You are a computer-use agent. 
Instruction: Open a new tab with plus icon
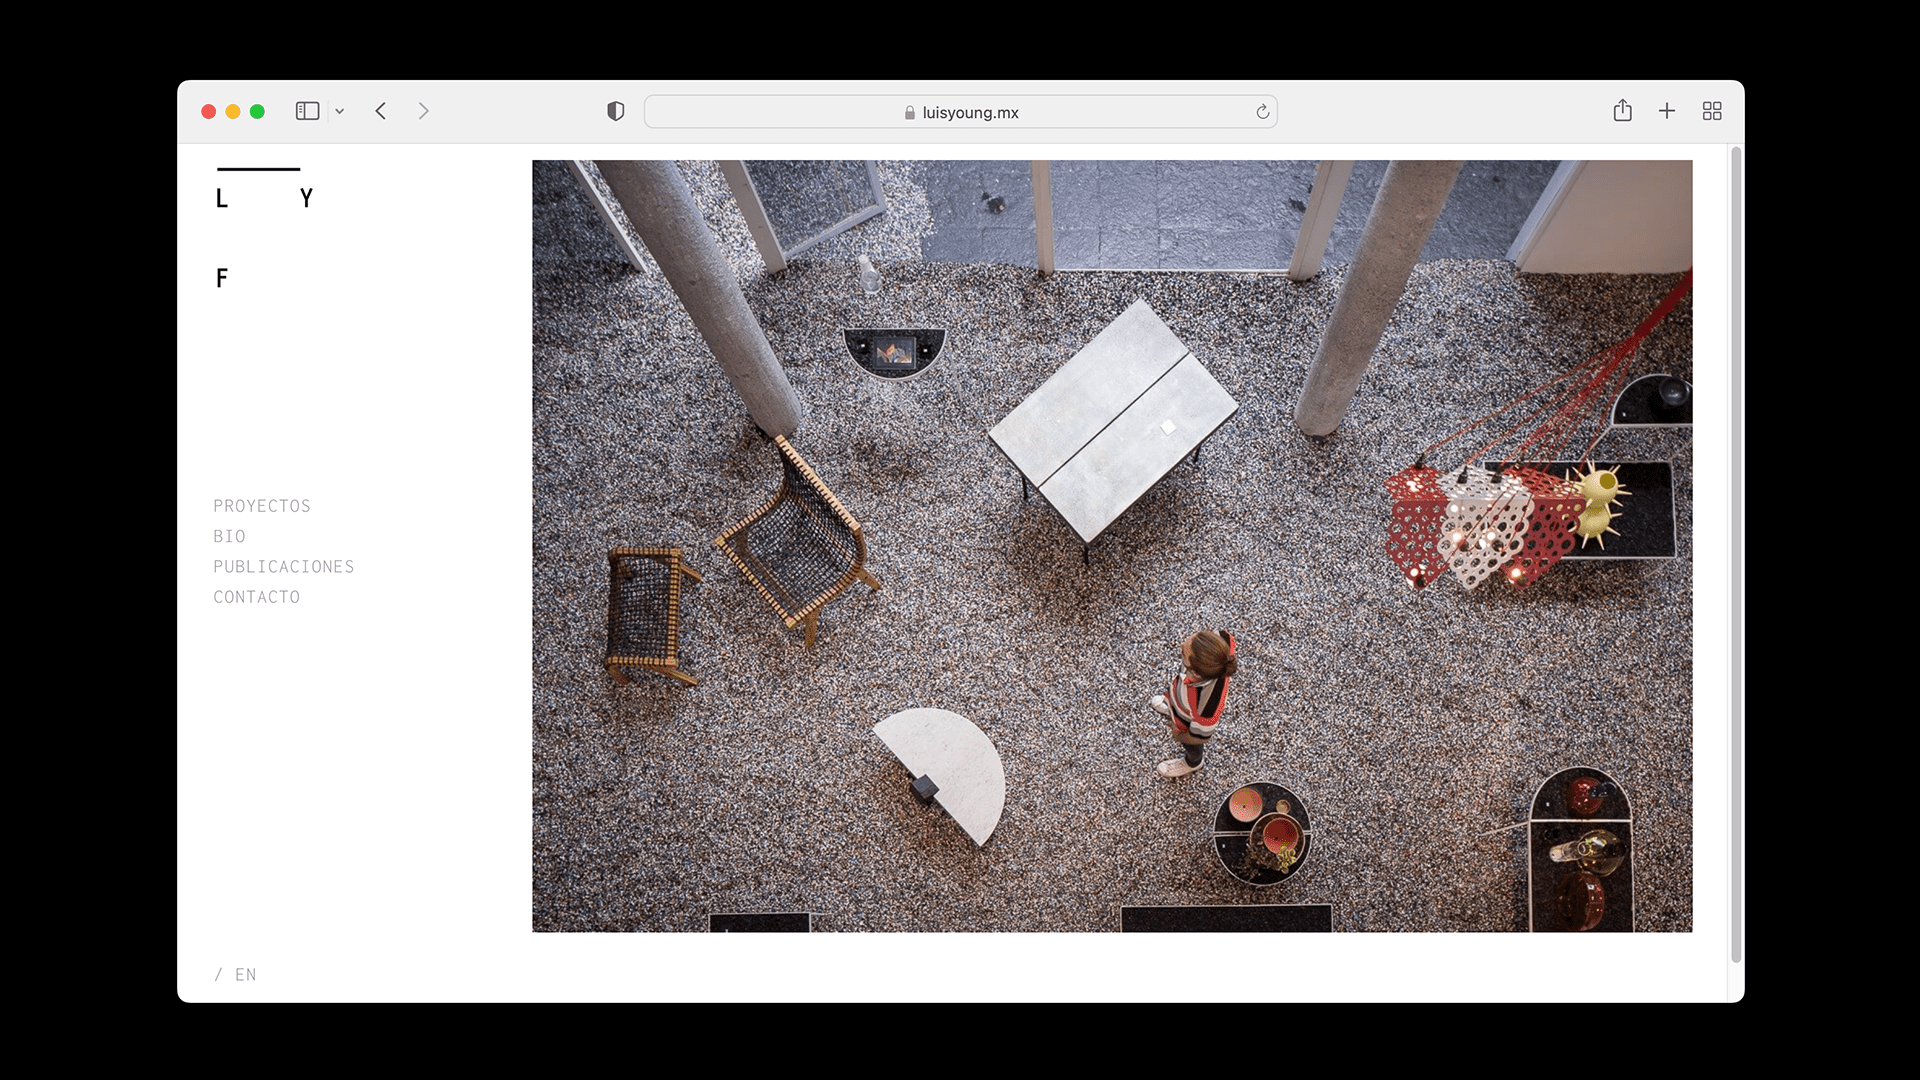click(1667, 111)
